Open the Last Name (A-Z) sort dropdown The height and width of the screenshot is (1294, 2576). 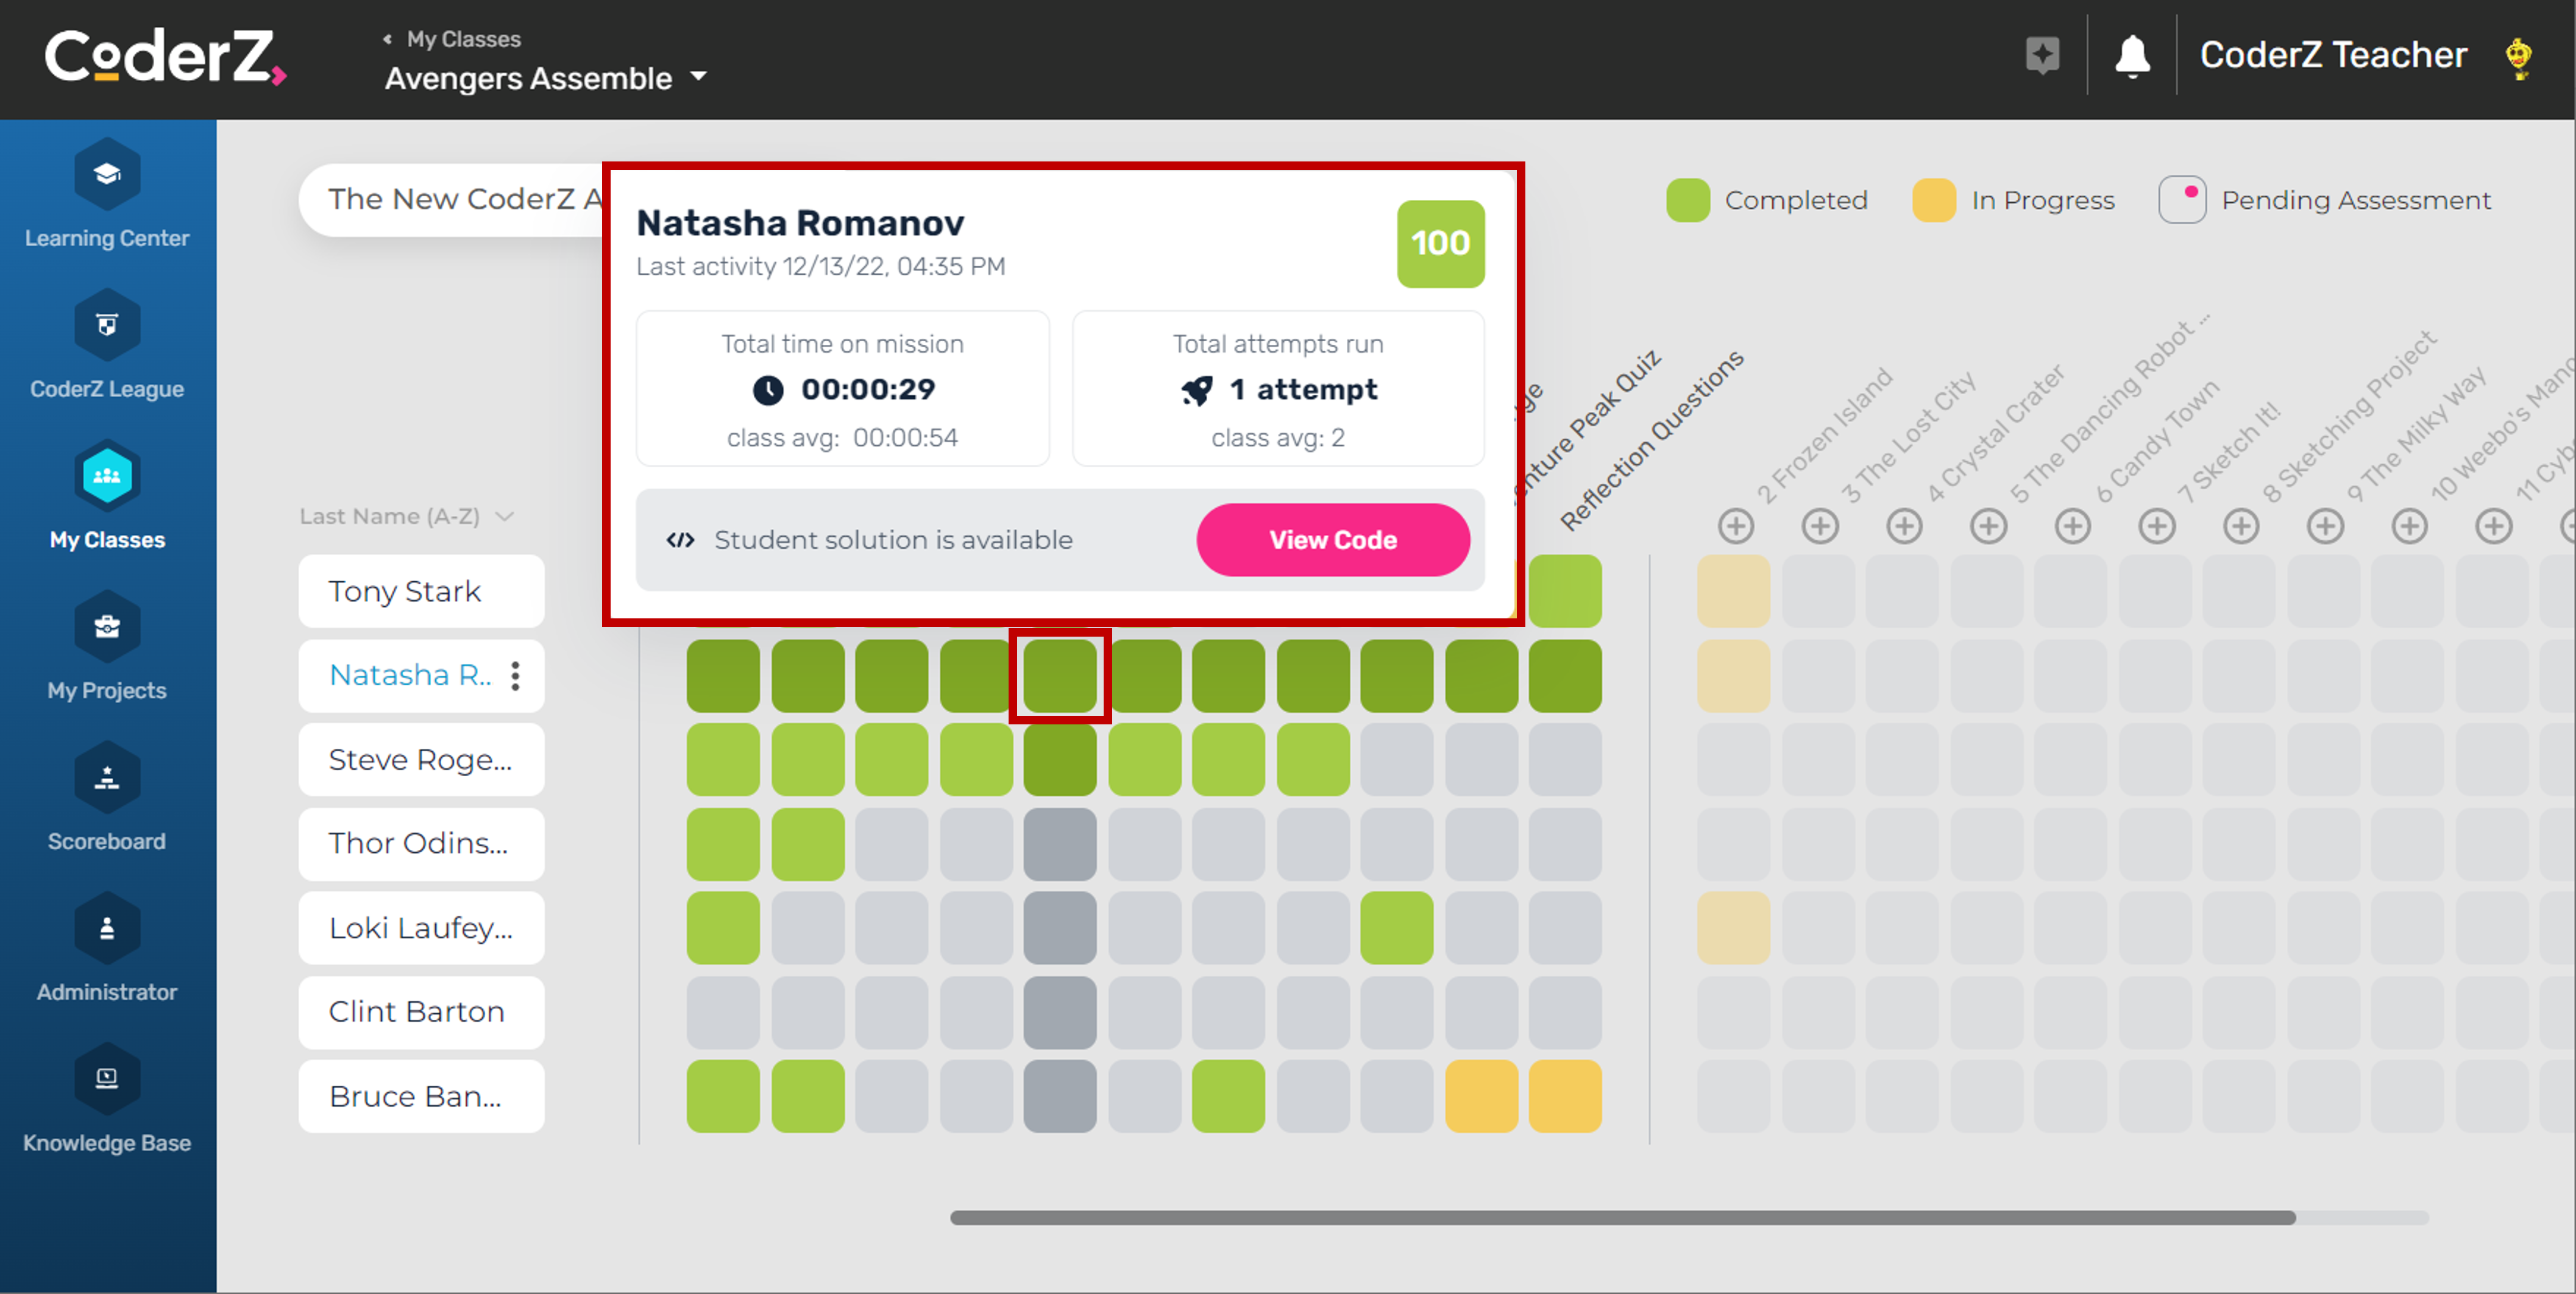407,516
